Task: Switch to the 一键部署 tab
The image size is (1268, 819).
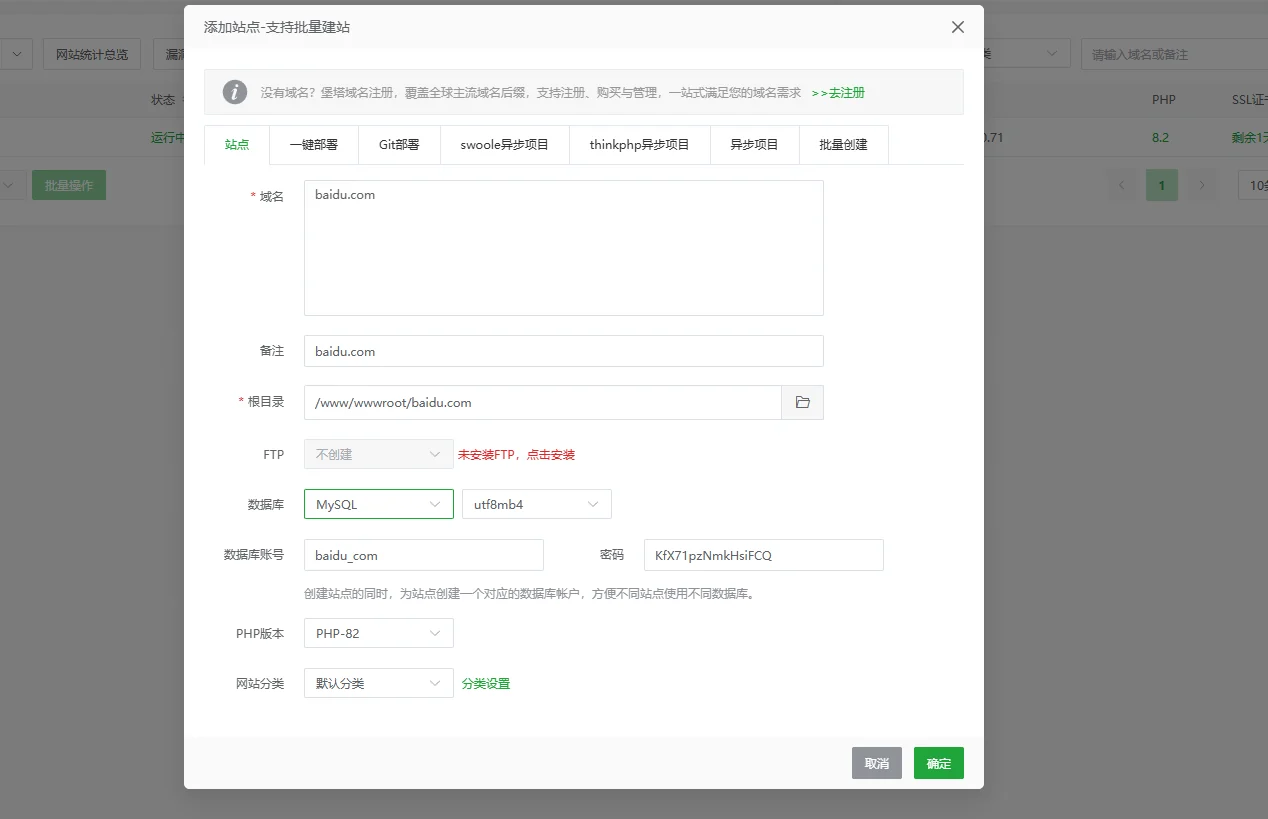Action: coord(314,144)
